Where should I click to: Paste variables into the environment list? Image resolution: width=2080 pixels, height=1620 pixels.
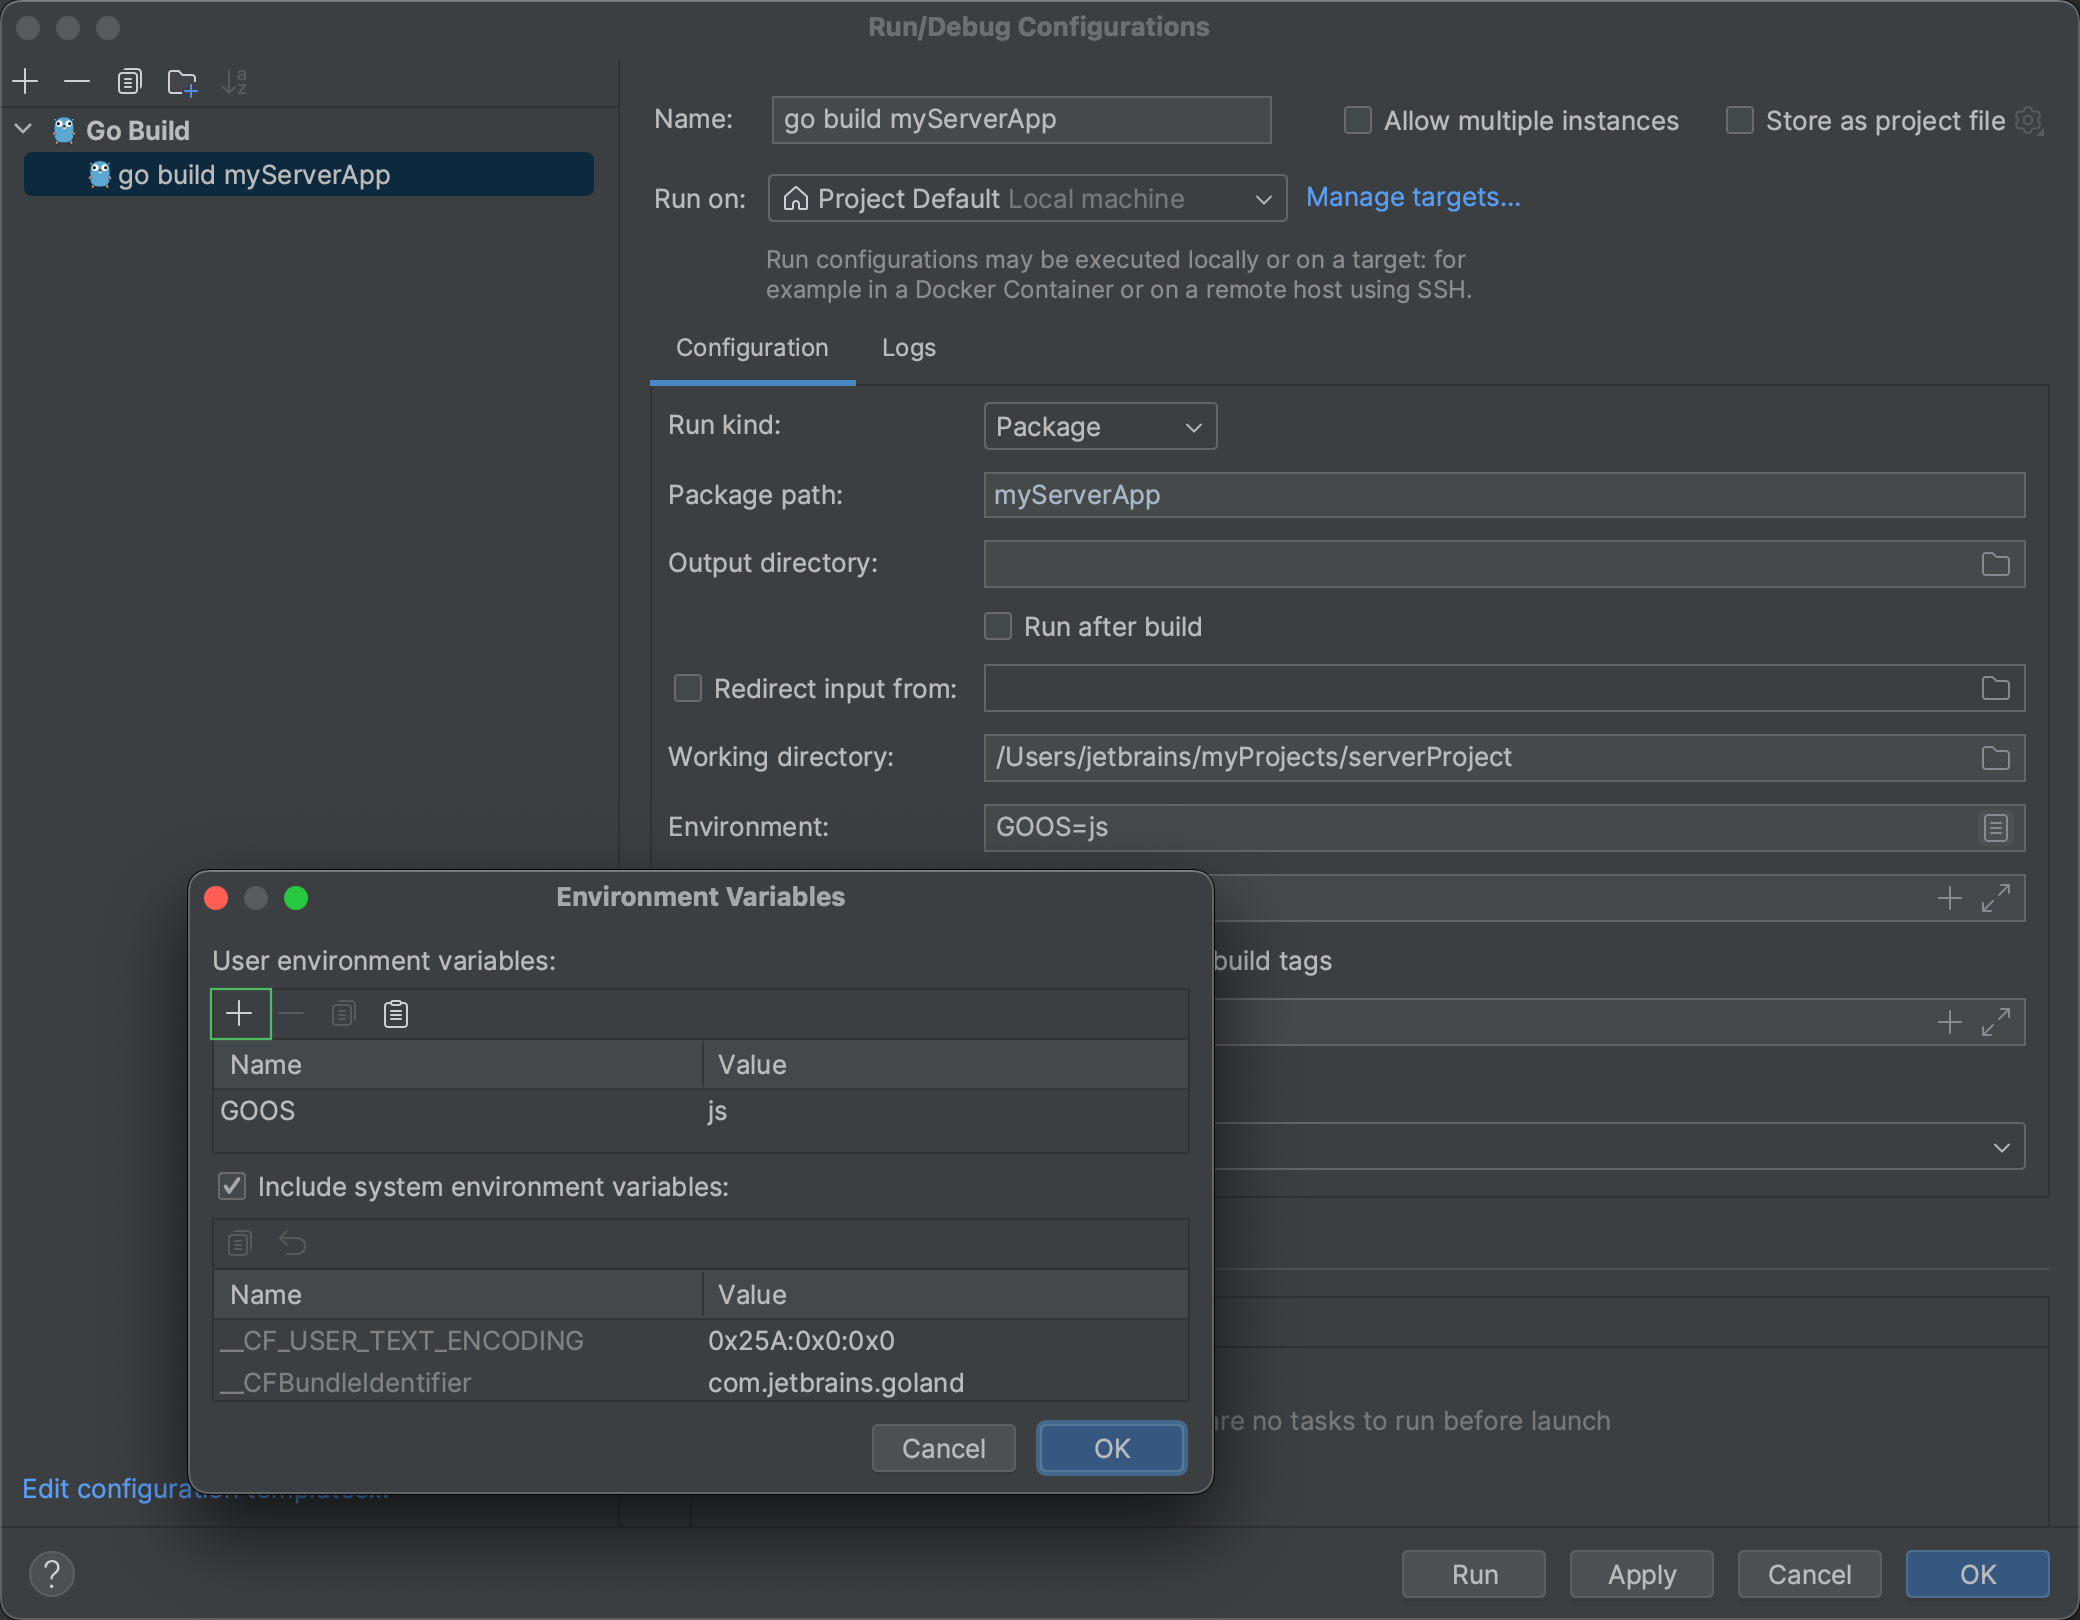pos(395,1013)
